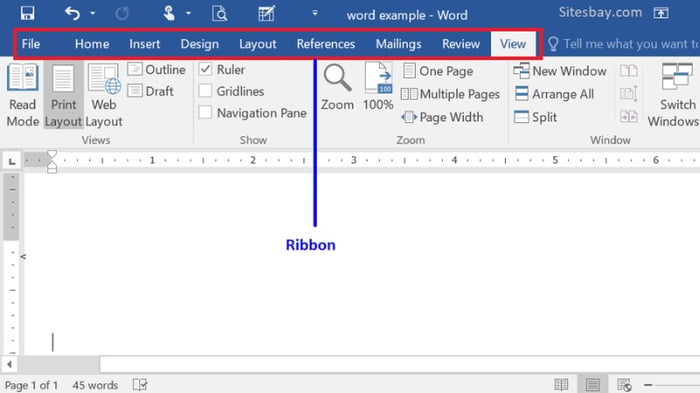Switch to Read Mode view
The image size is (700, 393).
pos(22,95)
